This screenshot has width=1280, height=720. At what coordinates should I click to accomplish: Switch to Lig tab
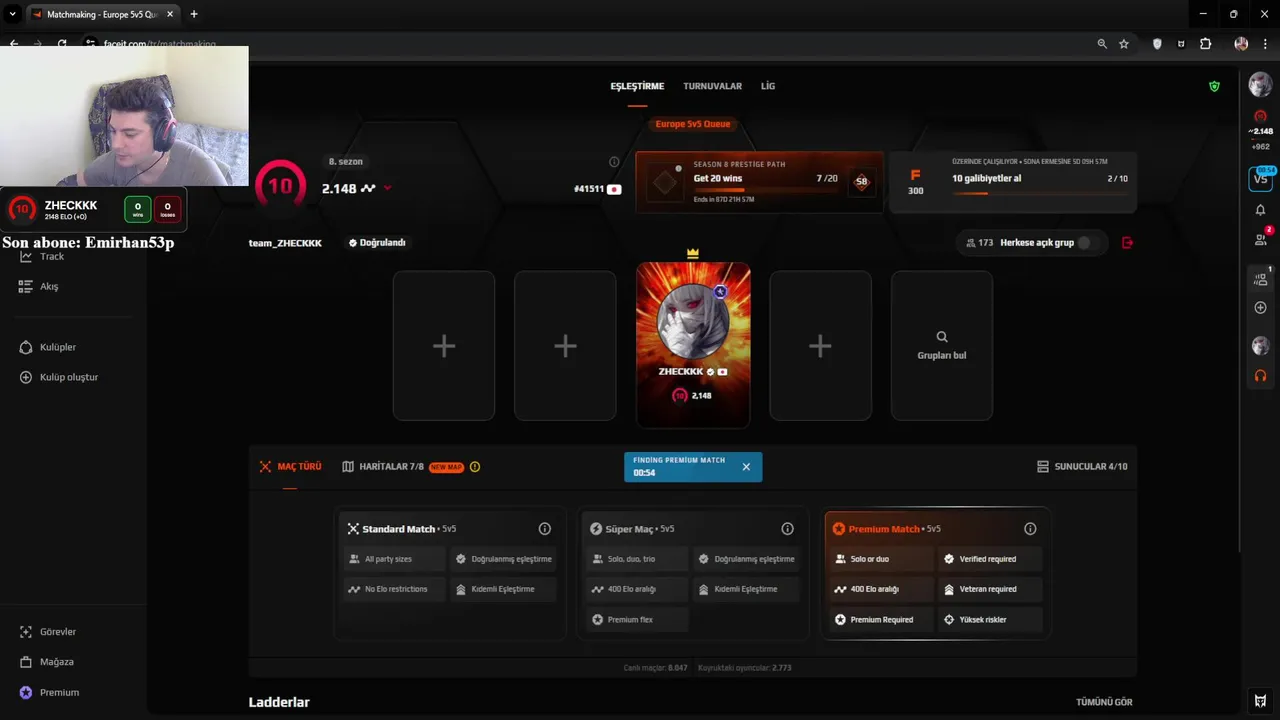pos(768,86)
